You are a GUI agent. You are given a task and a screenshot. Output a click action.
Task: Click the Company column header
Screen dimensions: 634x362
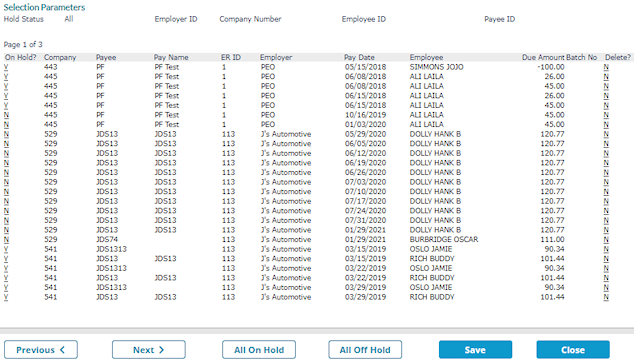tap(60, 57)
